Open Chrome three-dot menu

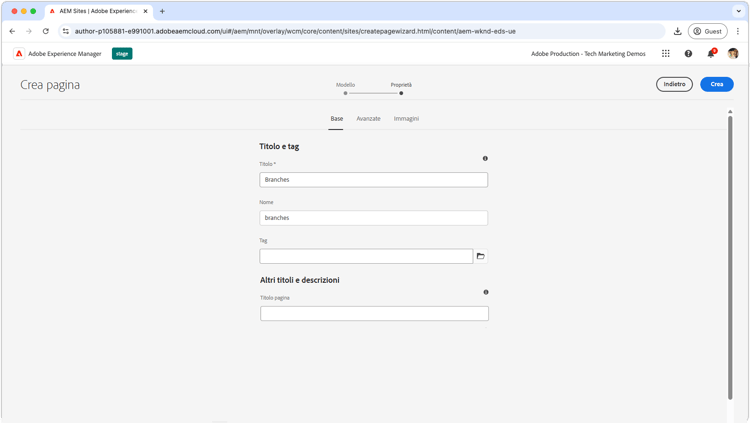738,31
